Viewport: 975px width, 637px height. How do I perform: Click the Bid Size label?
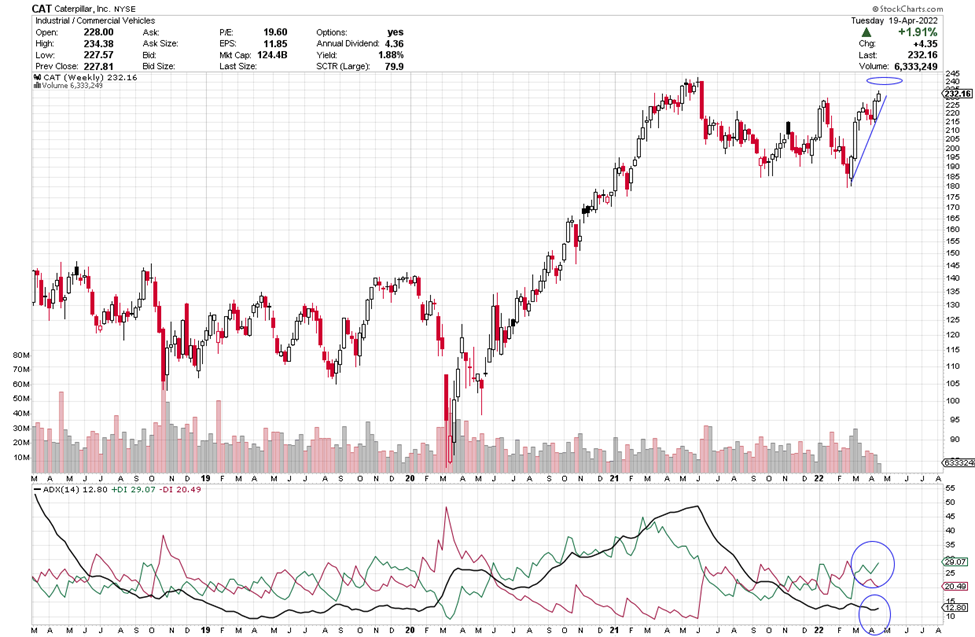(x=159, y=66)
